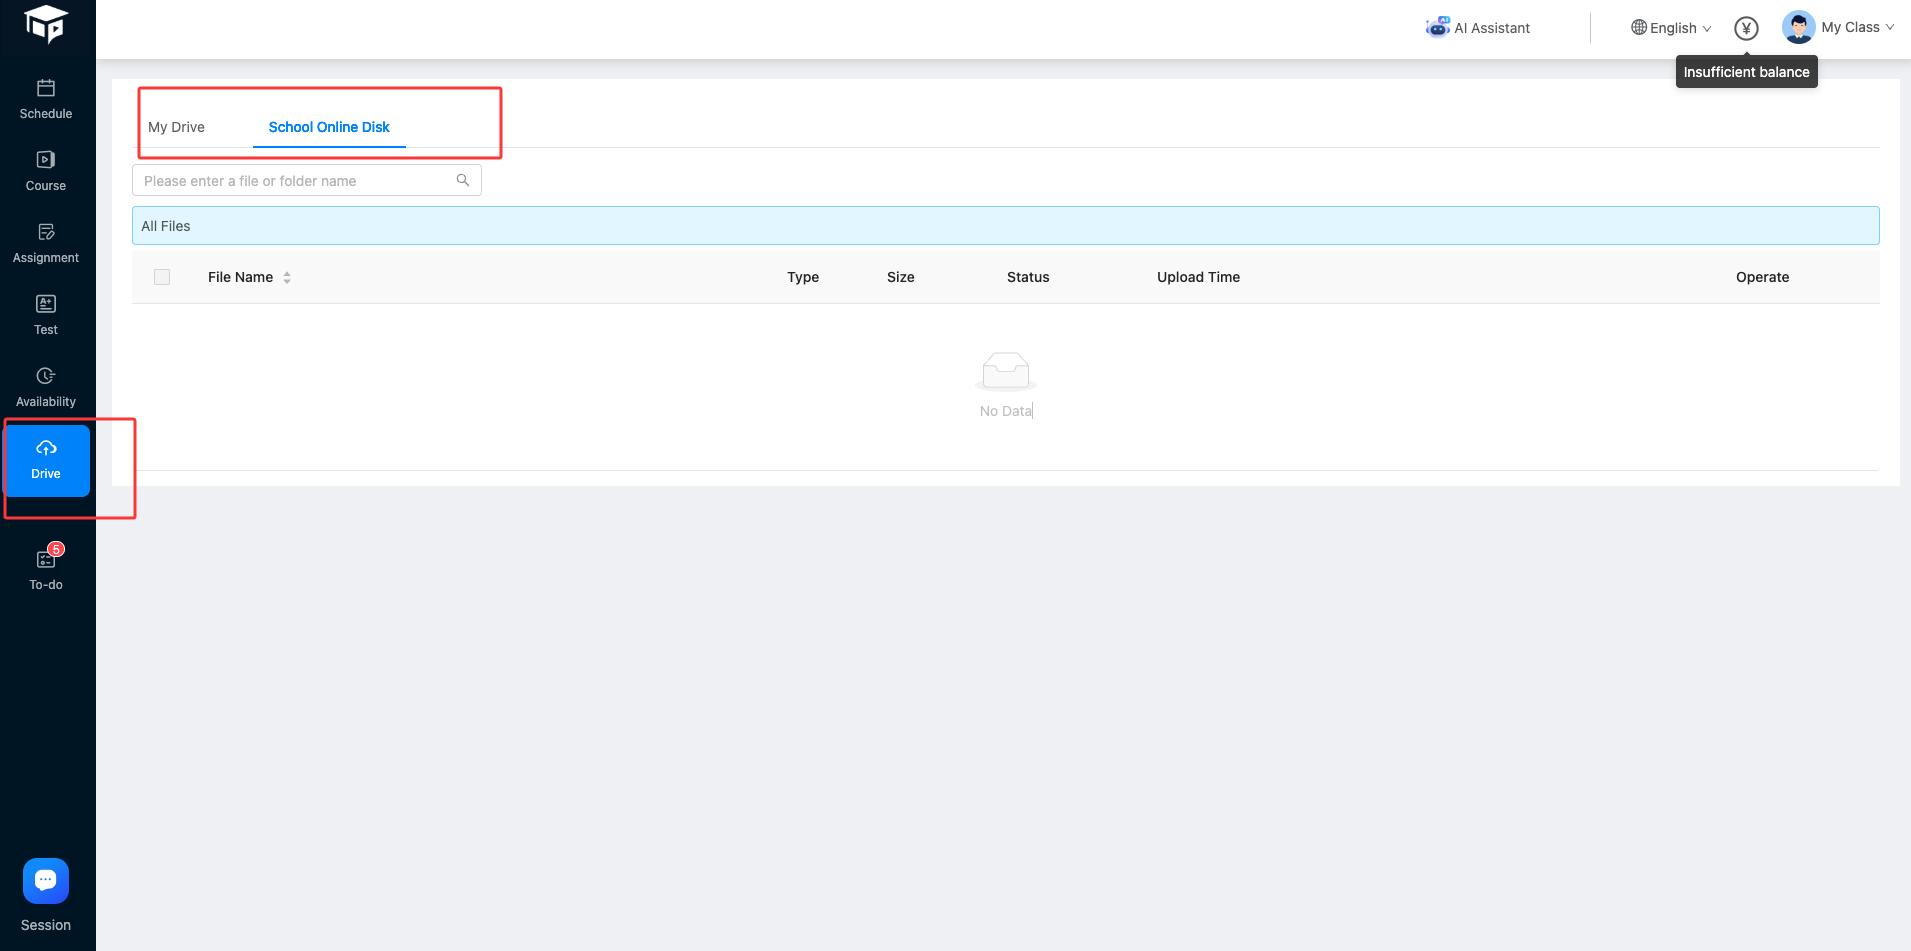Select the Drive icon in sidebar
The width and height of the screenshot is (1911, 951).
tap(45, 459)
